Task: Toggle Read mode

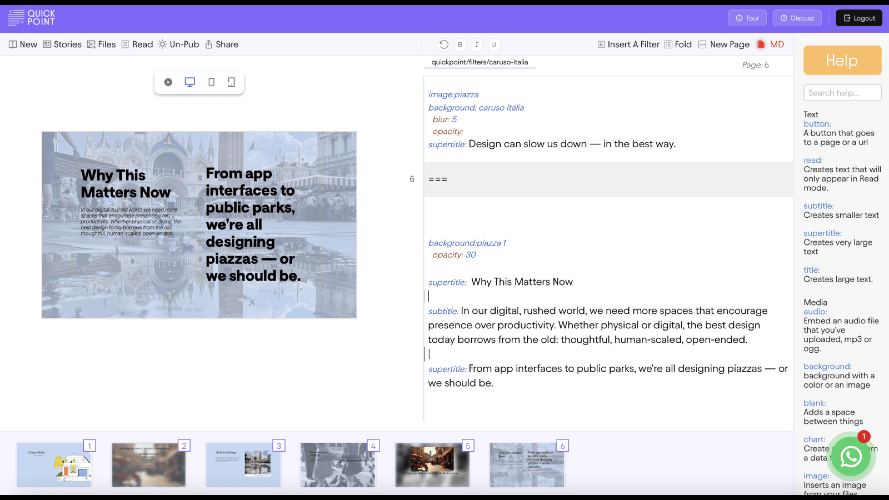Action: pos(137,45)
